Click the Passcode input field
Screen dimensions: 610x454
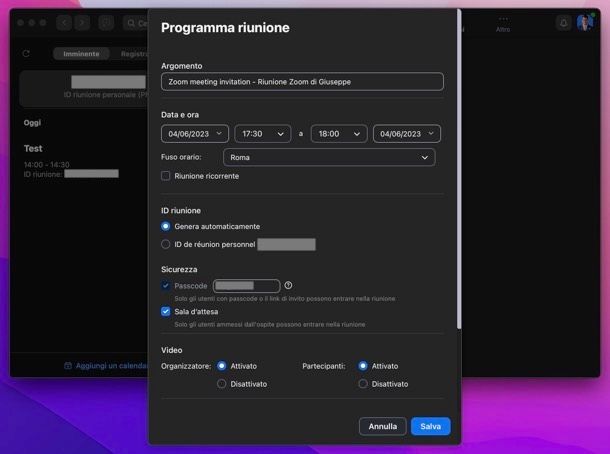pyautogui.click(x=246, y=286)
